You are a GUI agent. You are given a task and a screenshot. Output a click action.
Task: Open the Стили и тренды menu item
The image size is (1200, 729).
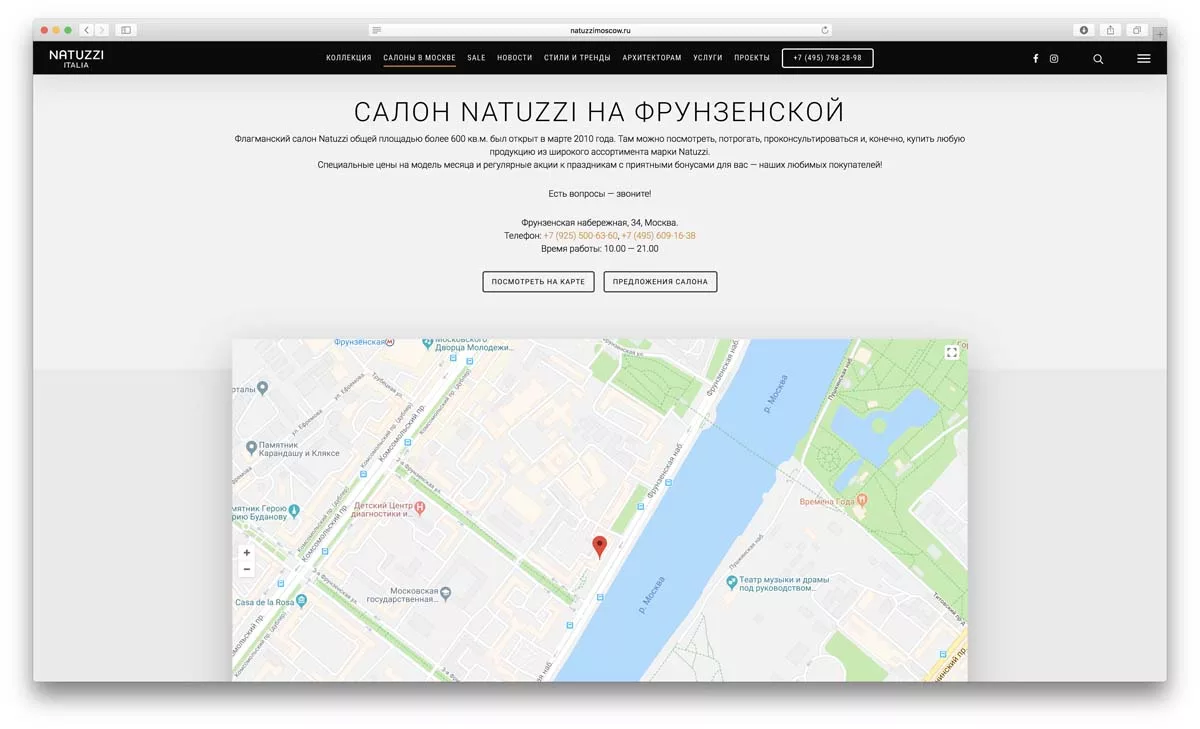pyautogui.click(x=577, y=58)
